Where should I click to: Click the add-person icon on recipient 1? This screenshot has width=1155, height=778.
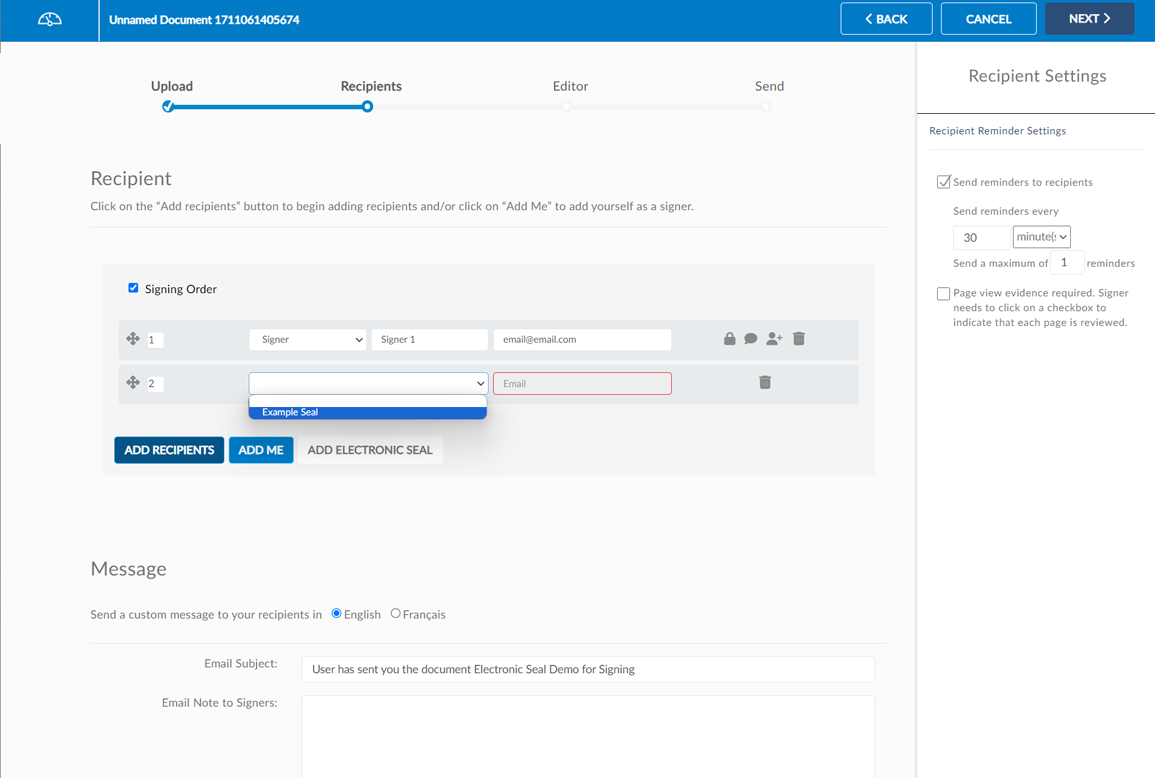click(774, 339)
